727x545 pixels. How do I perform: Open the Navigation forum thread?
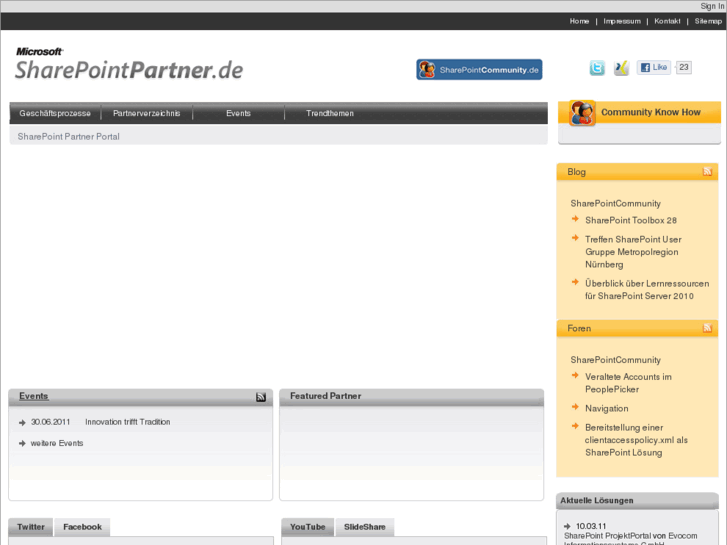(x=606, y=409)
